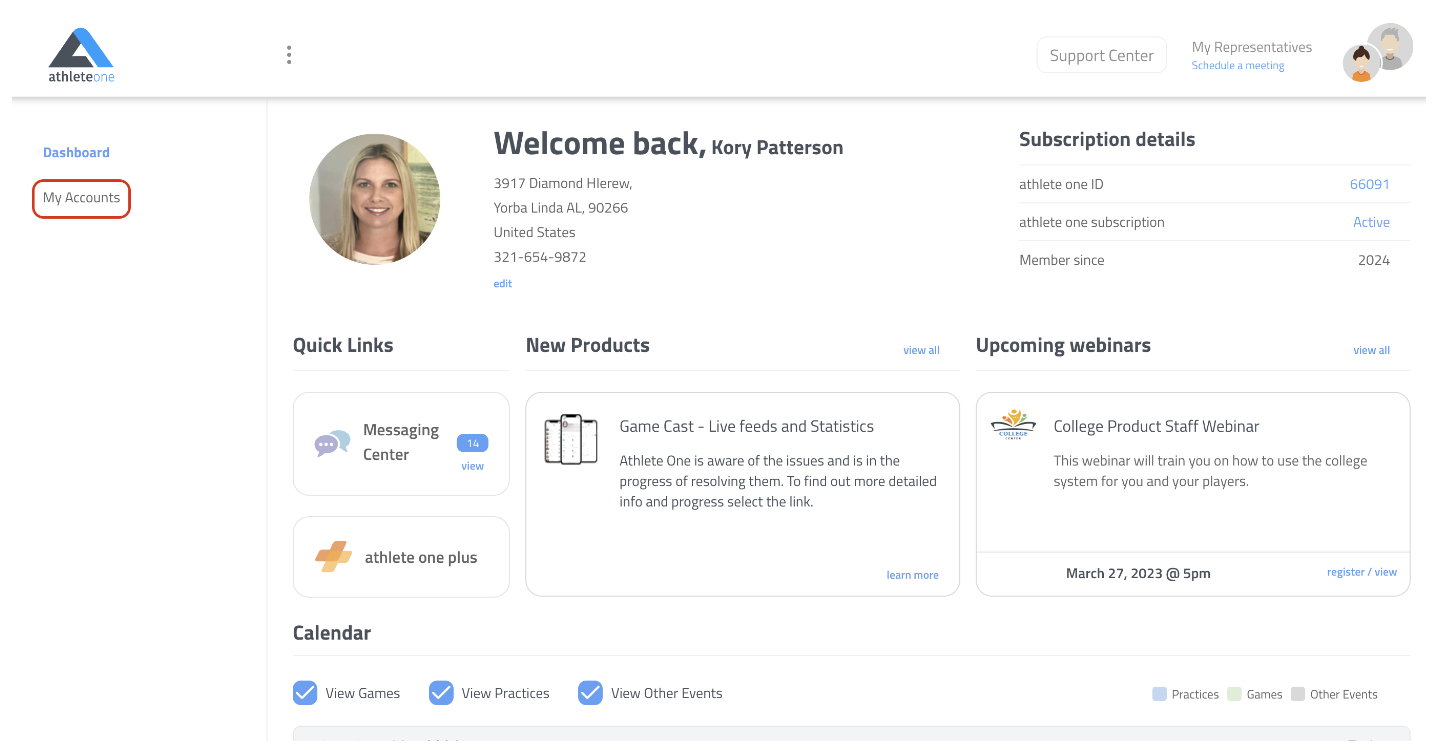The image size is (1442, 750).
Task: Click College Product Staff Webinar title
Action: (x=1156, y=426)
